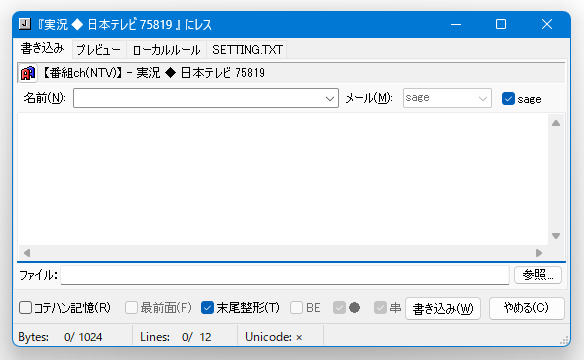Click the right arrow of the horizontal scrollbar

point(539,253)
